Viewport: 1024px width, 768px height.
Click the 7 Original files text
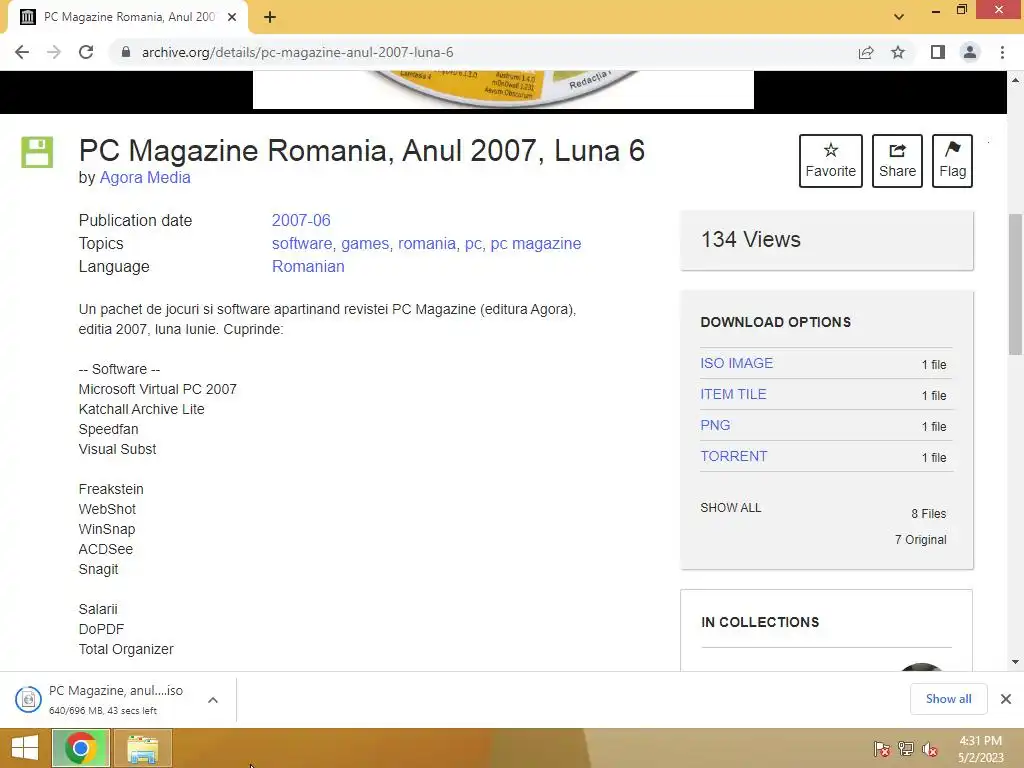920,539
